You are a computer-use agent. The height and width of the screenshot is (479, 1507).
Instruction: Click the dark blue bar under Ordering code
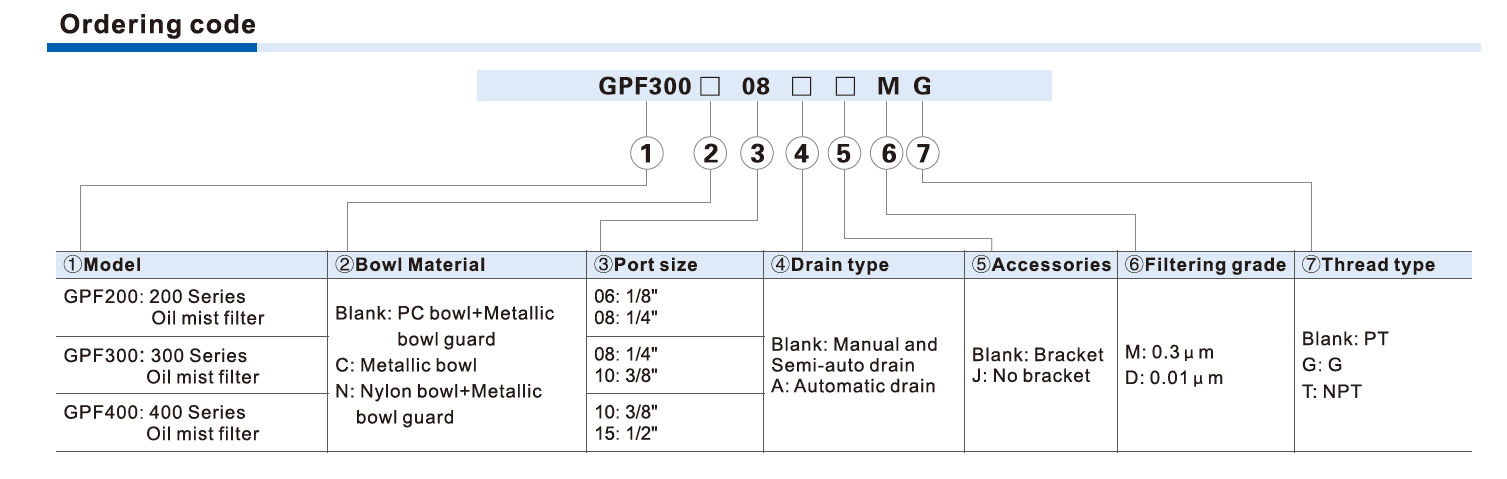coord(152,47)
